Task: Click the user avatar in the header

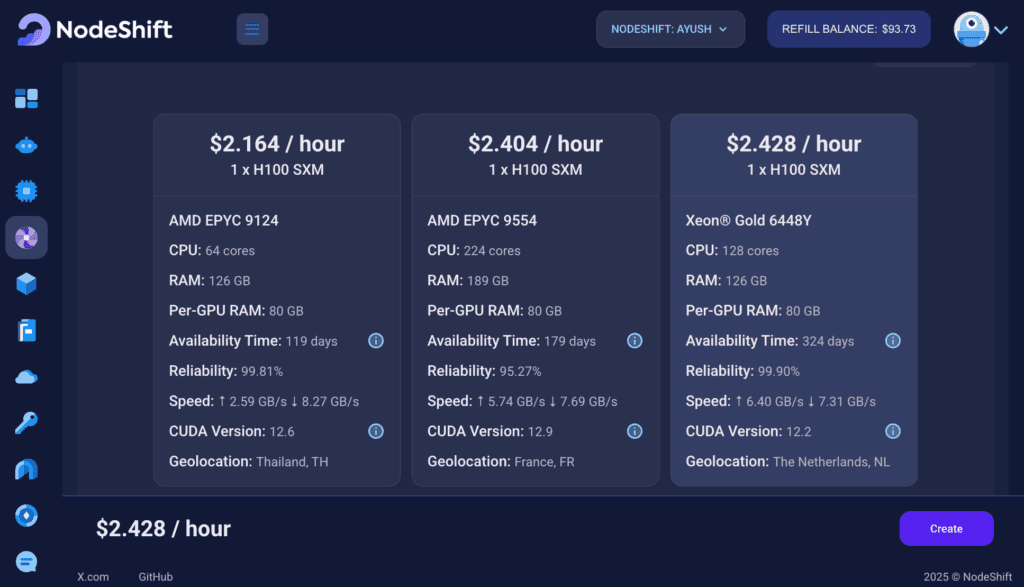Action: (971, 29)
